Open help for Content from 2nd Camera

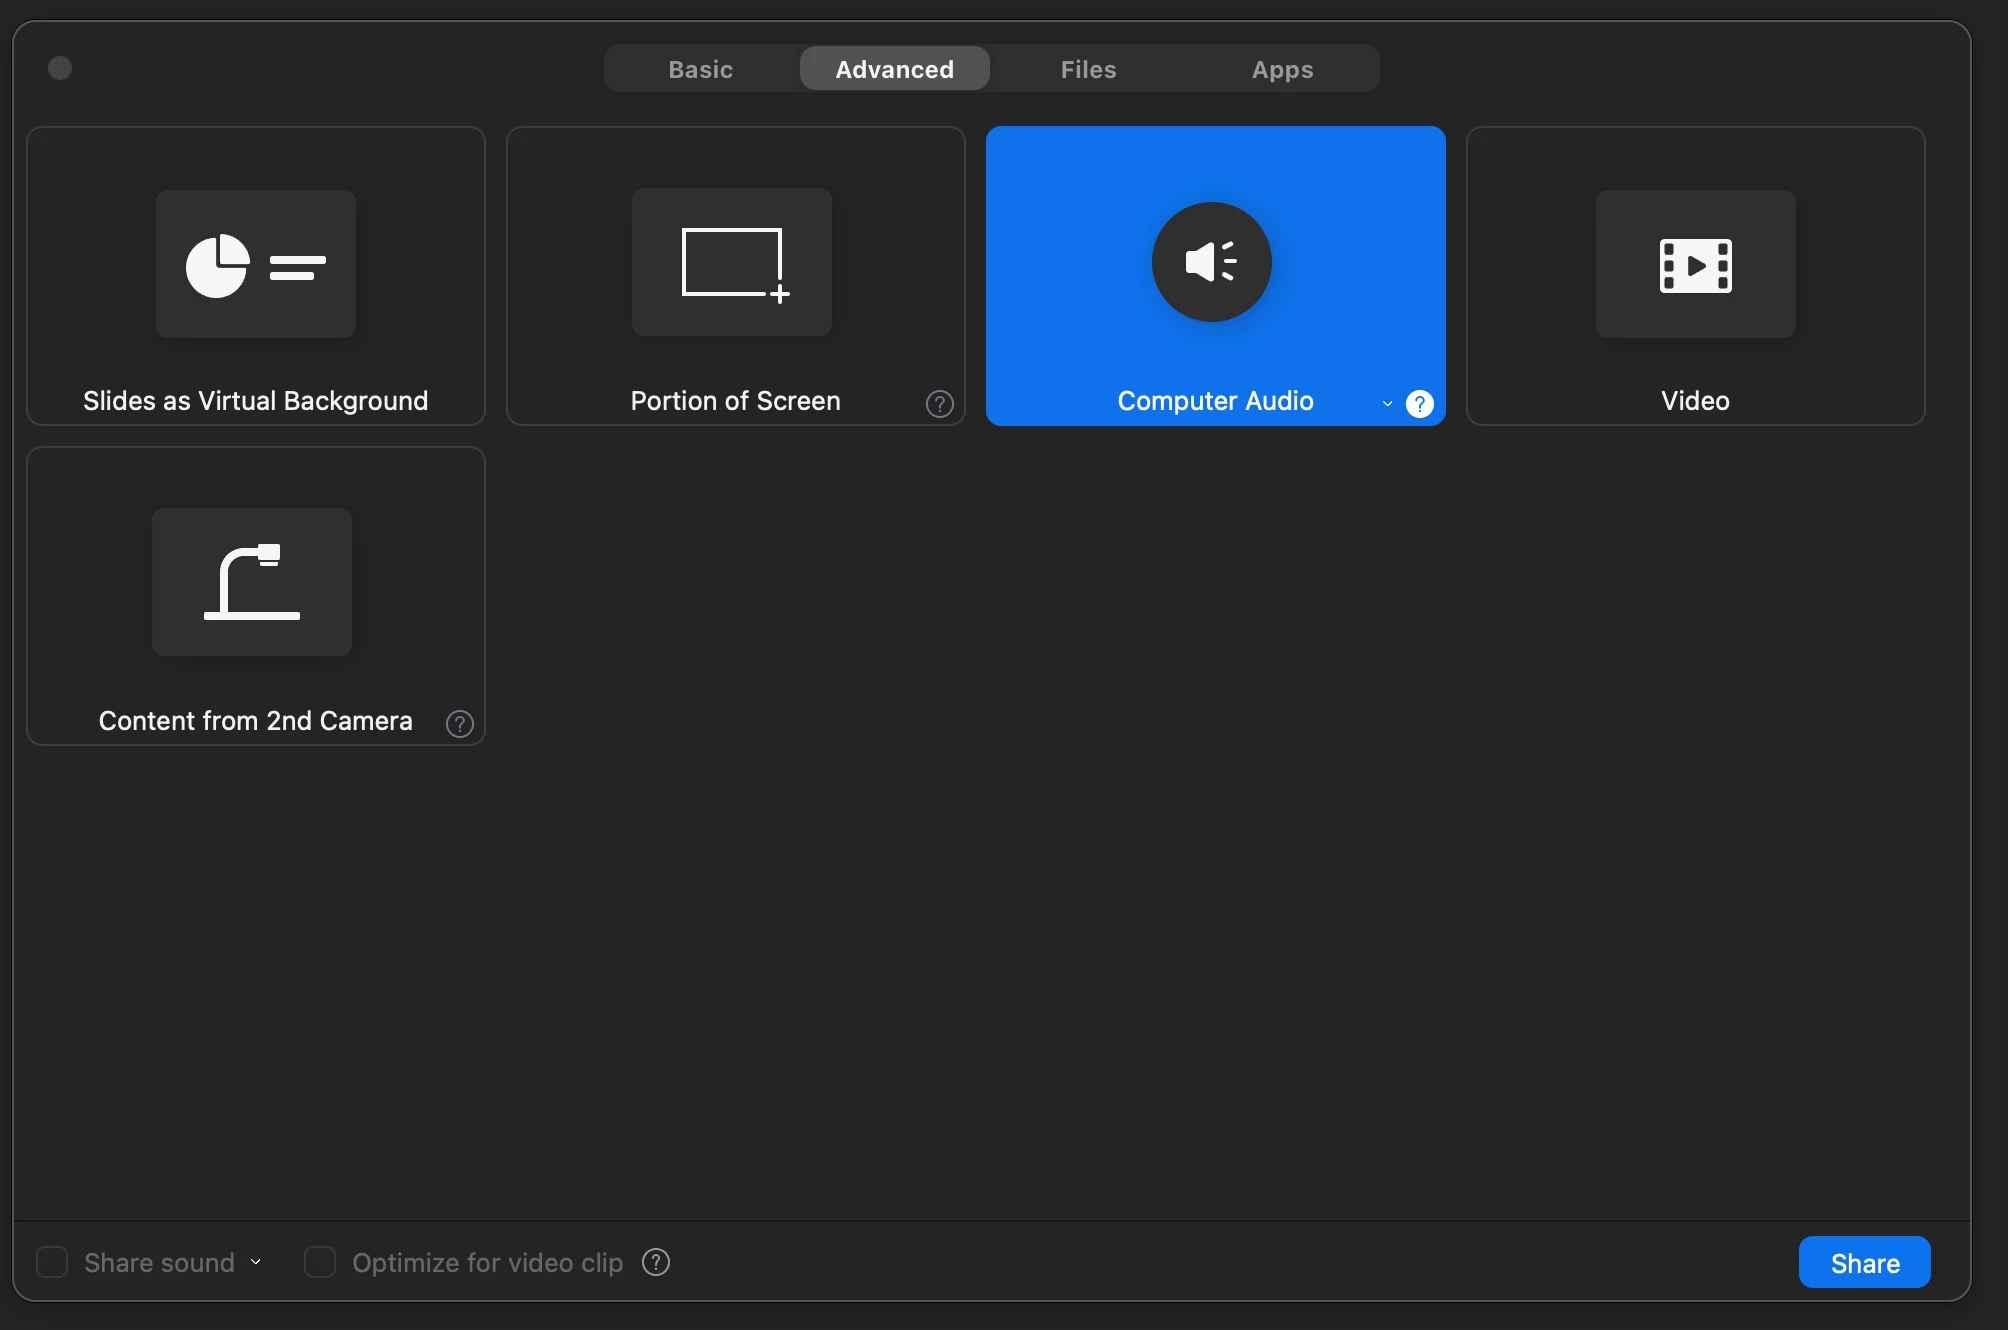tap(459, 724)
